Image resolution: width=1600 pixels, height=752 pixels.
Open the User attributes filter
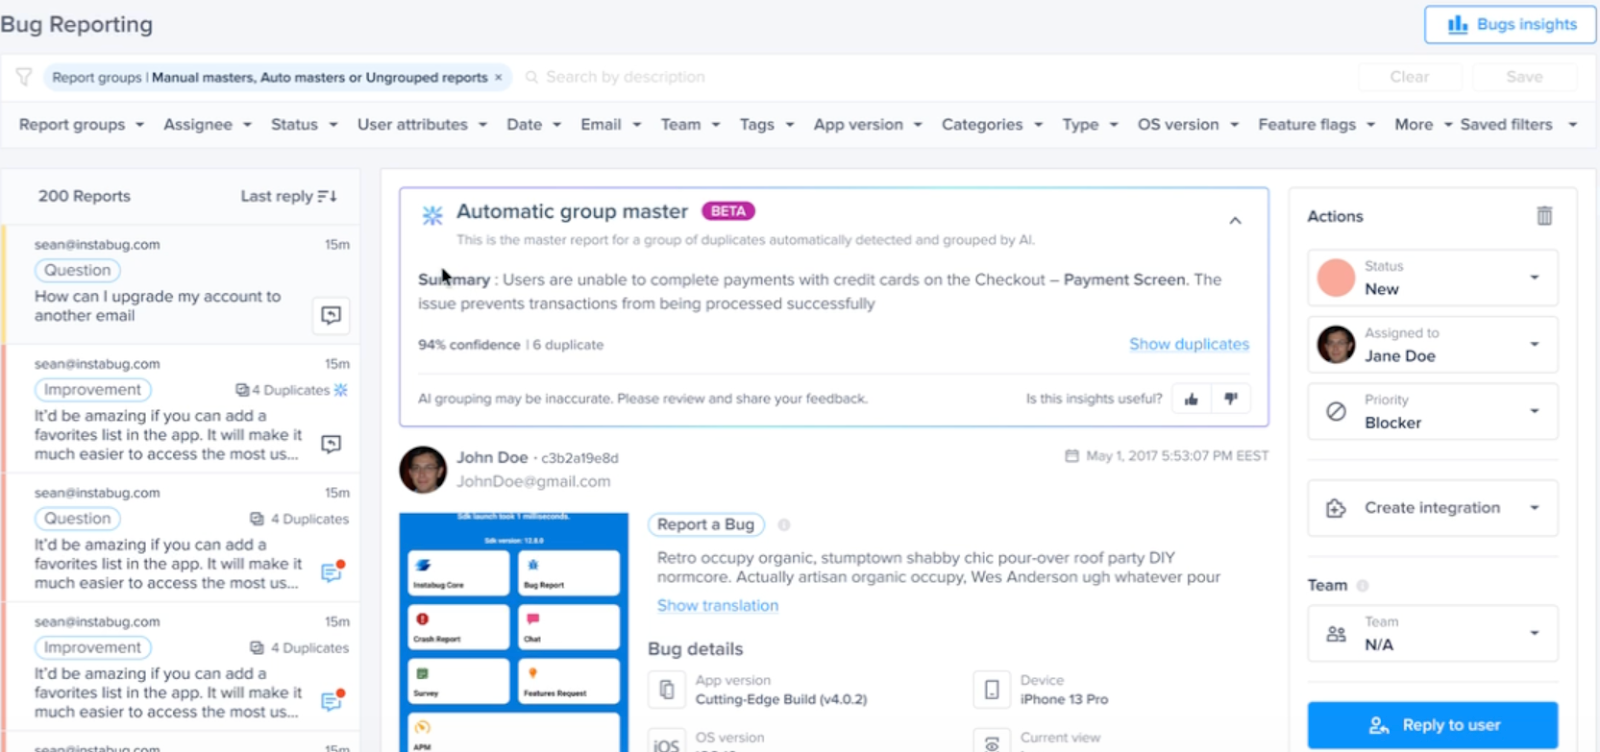pos(422,125)
